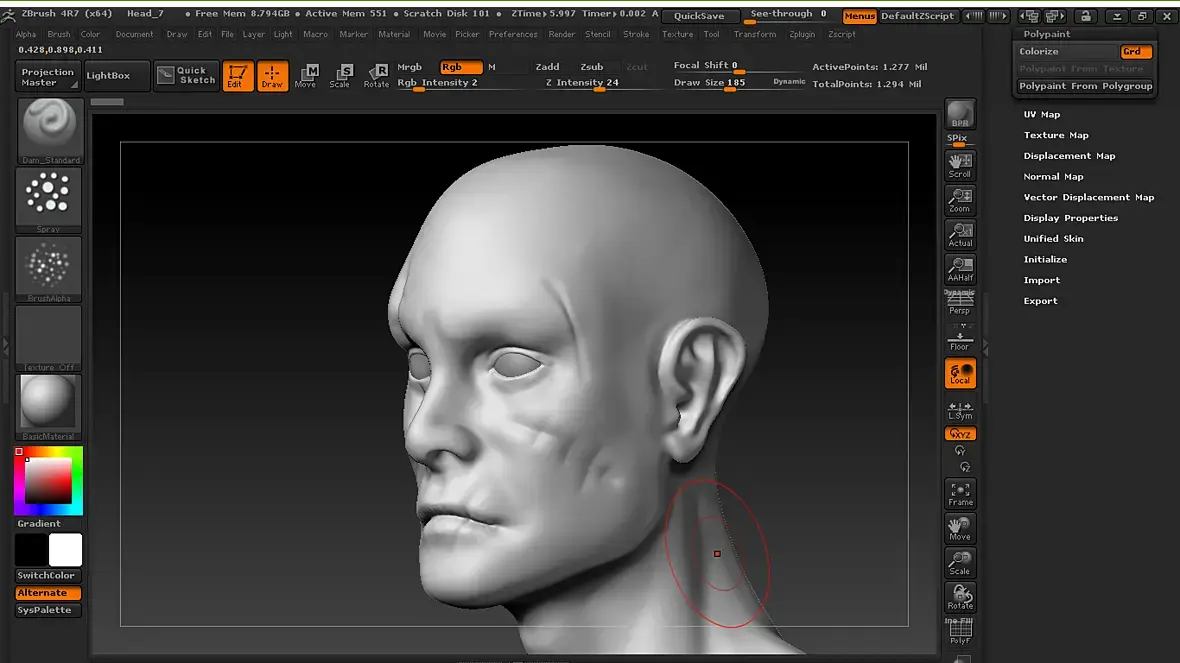The height and width of the screenshot is (663, 1180).
Task: Open the Texture Off selector
Action: [x=49, y=339]
